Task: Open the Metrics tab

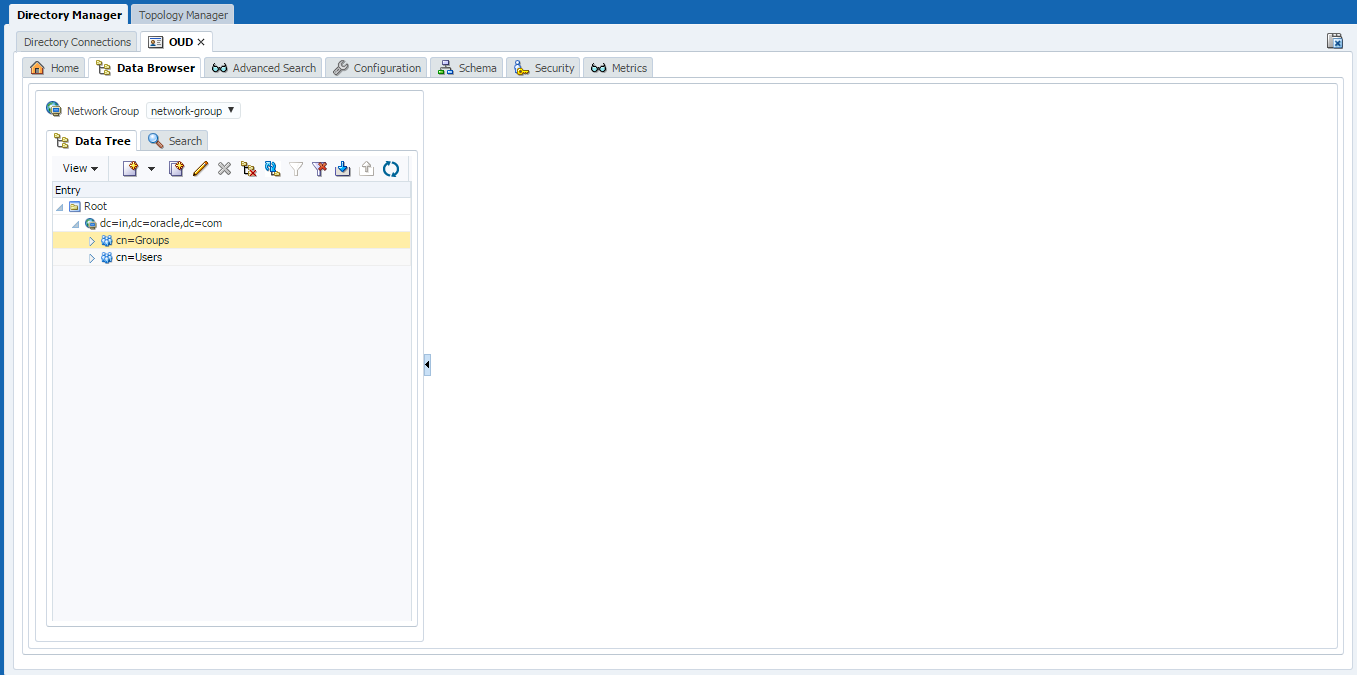Action: pyautogui.click(x=618, y=68)
